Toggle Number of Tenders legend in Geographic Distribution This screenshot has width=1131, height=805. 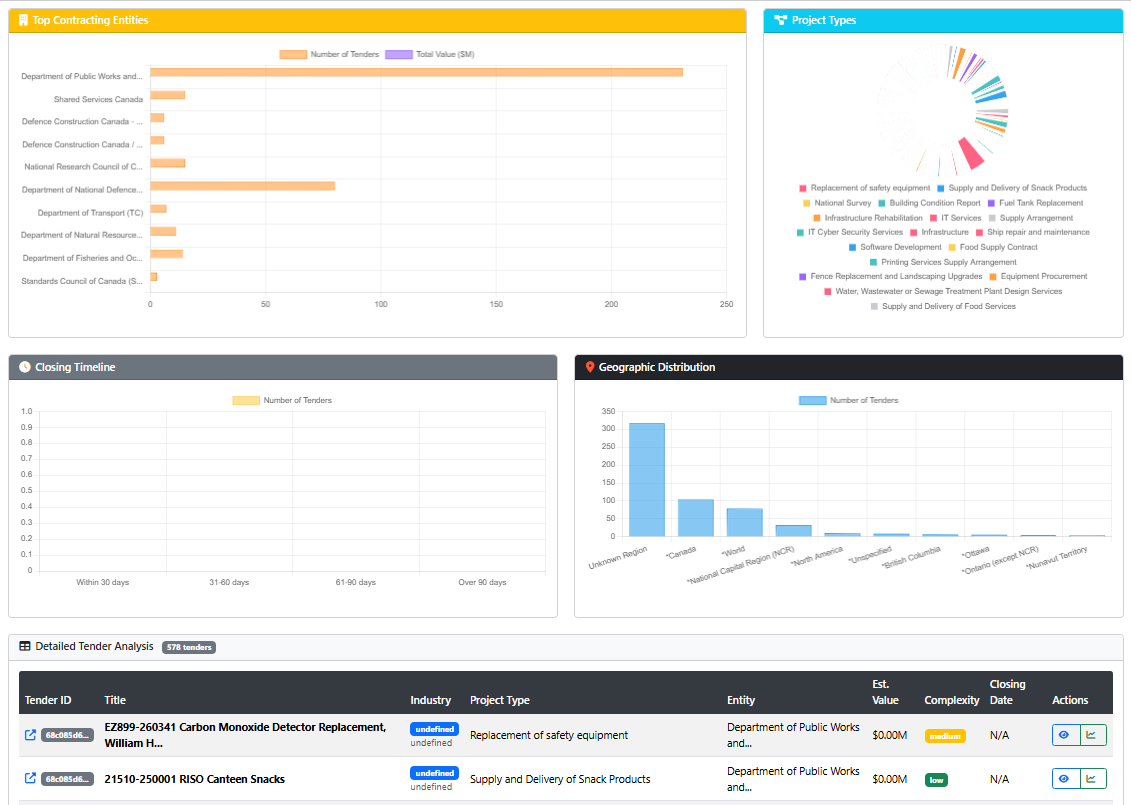pos(848,400)
